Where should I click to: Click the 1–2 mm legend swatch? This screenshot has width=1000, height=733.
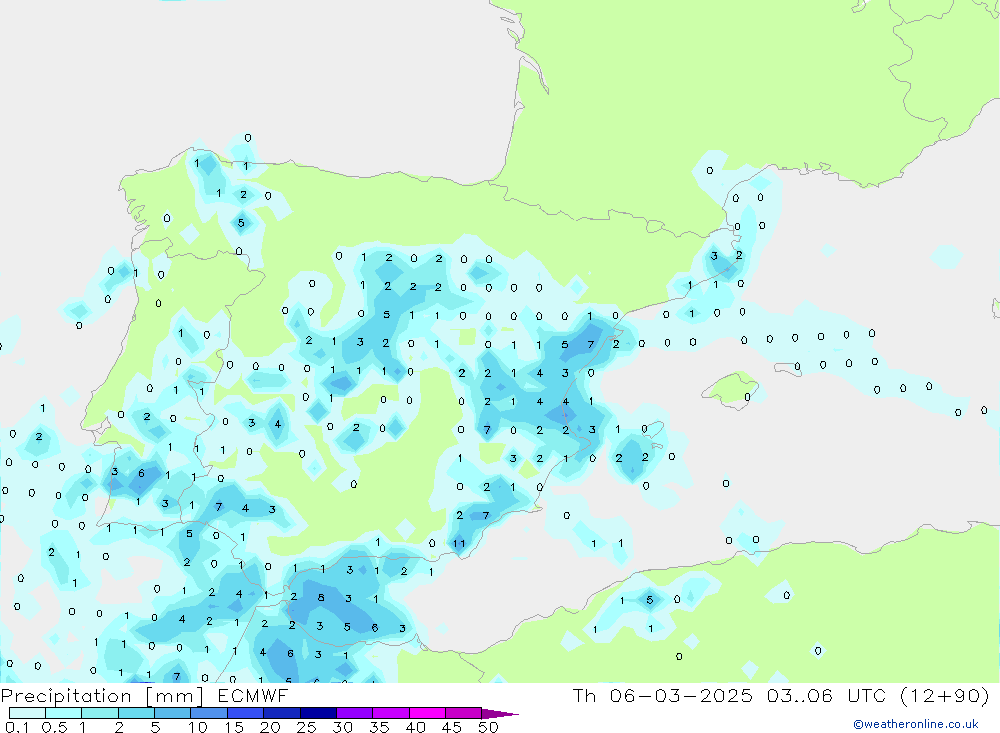point(100,713)
